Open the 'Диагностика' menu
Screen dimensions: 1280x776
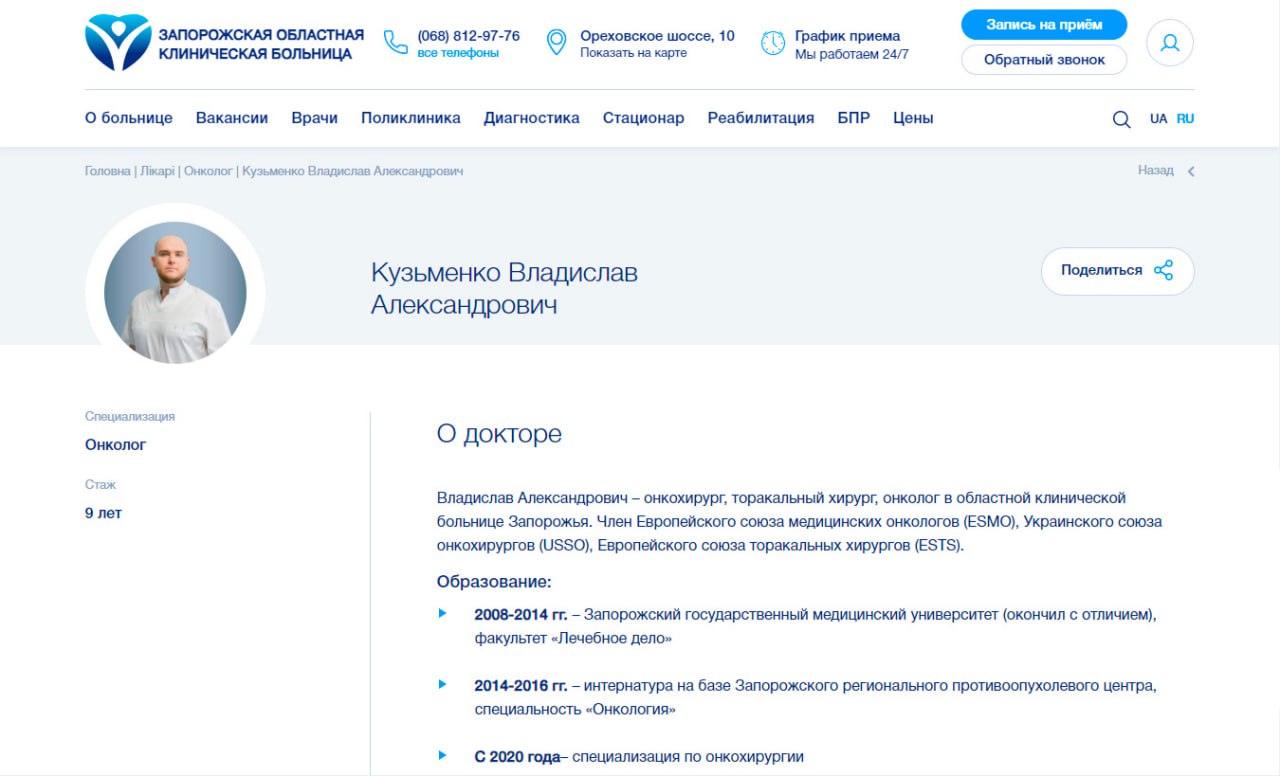(532, 118)
